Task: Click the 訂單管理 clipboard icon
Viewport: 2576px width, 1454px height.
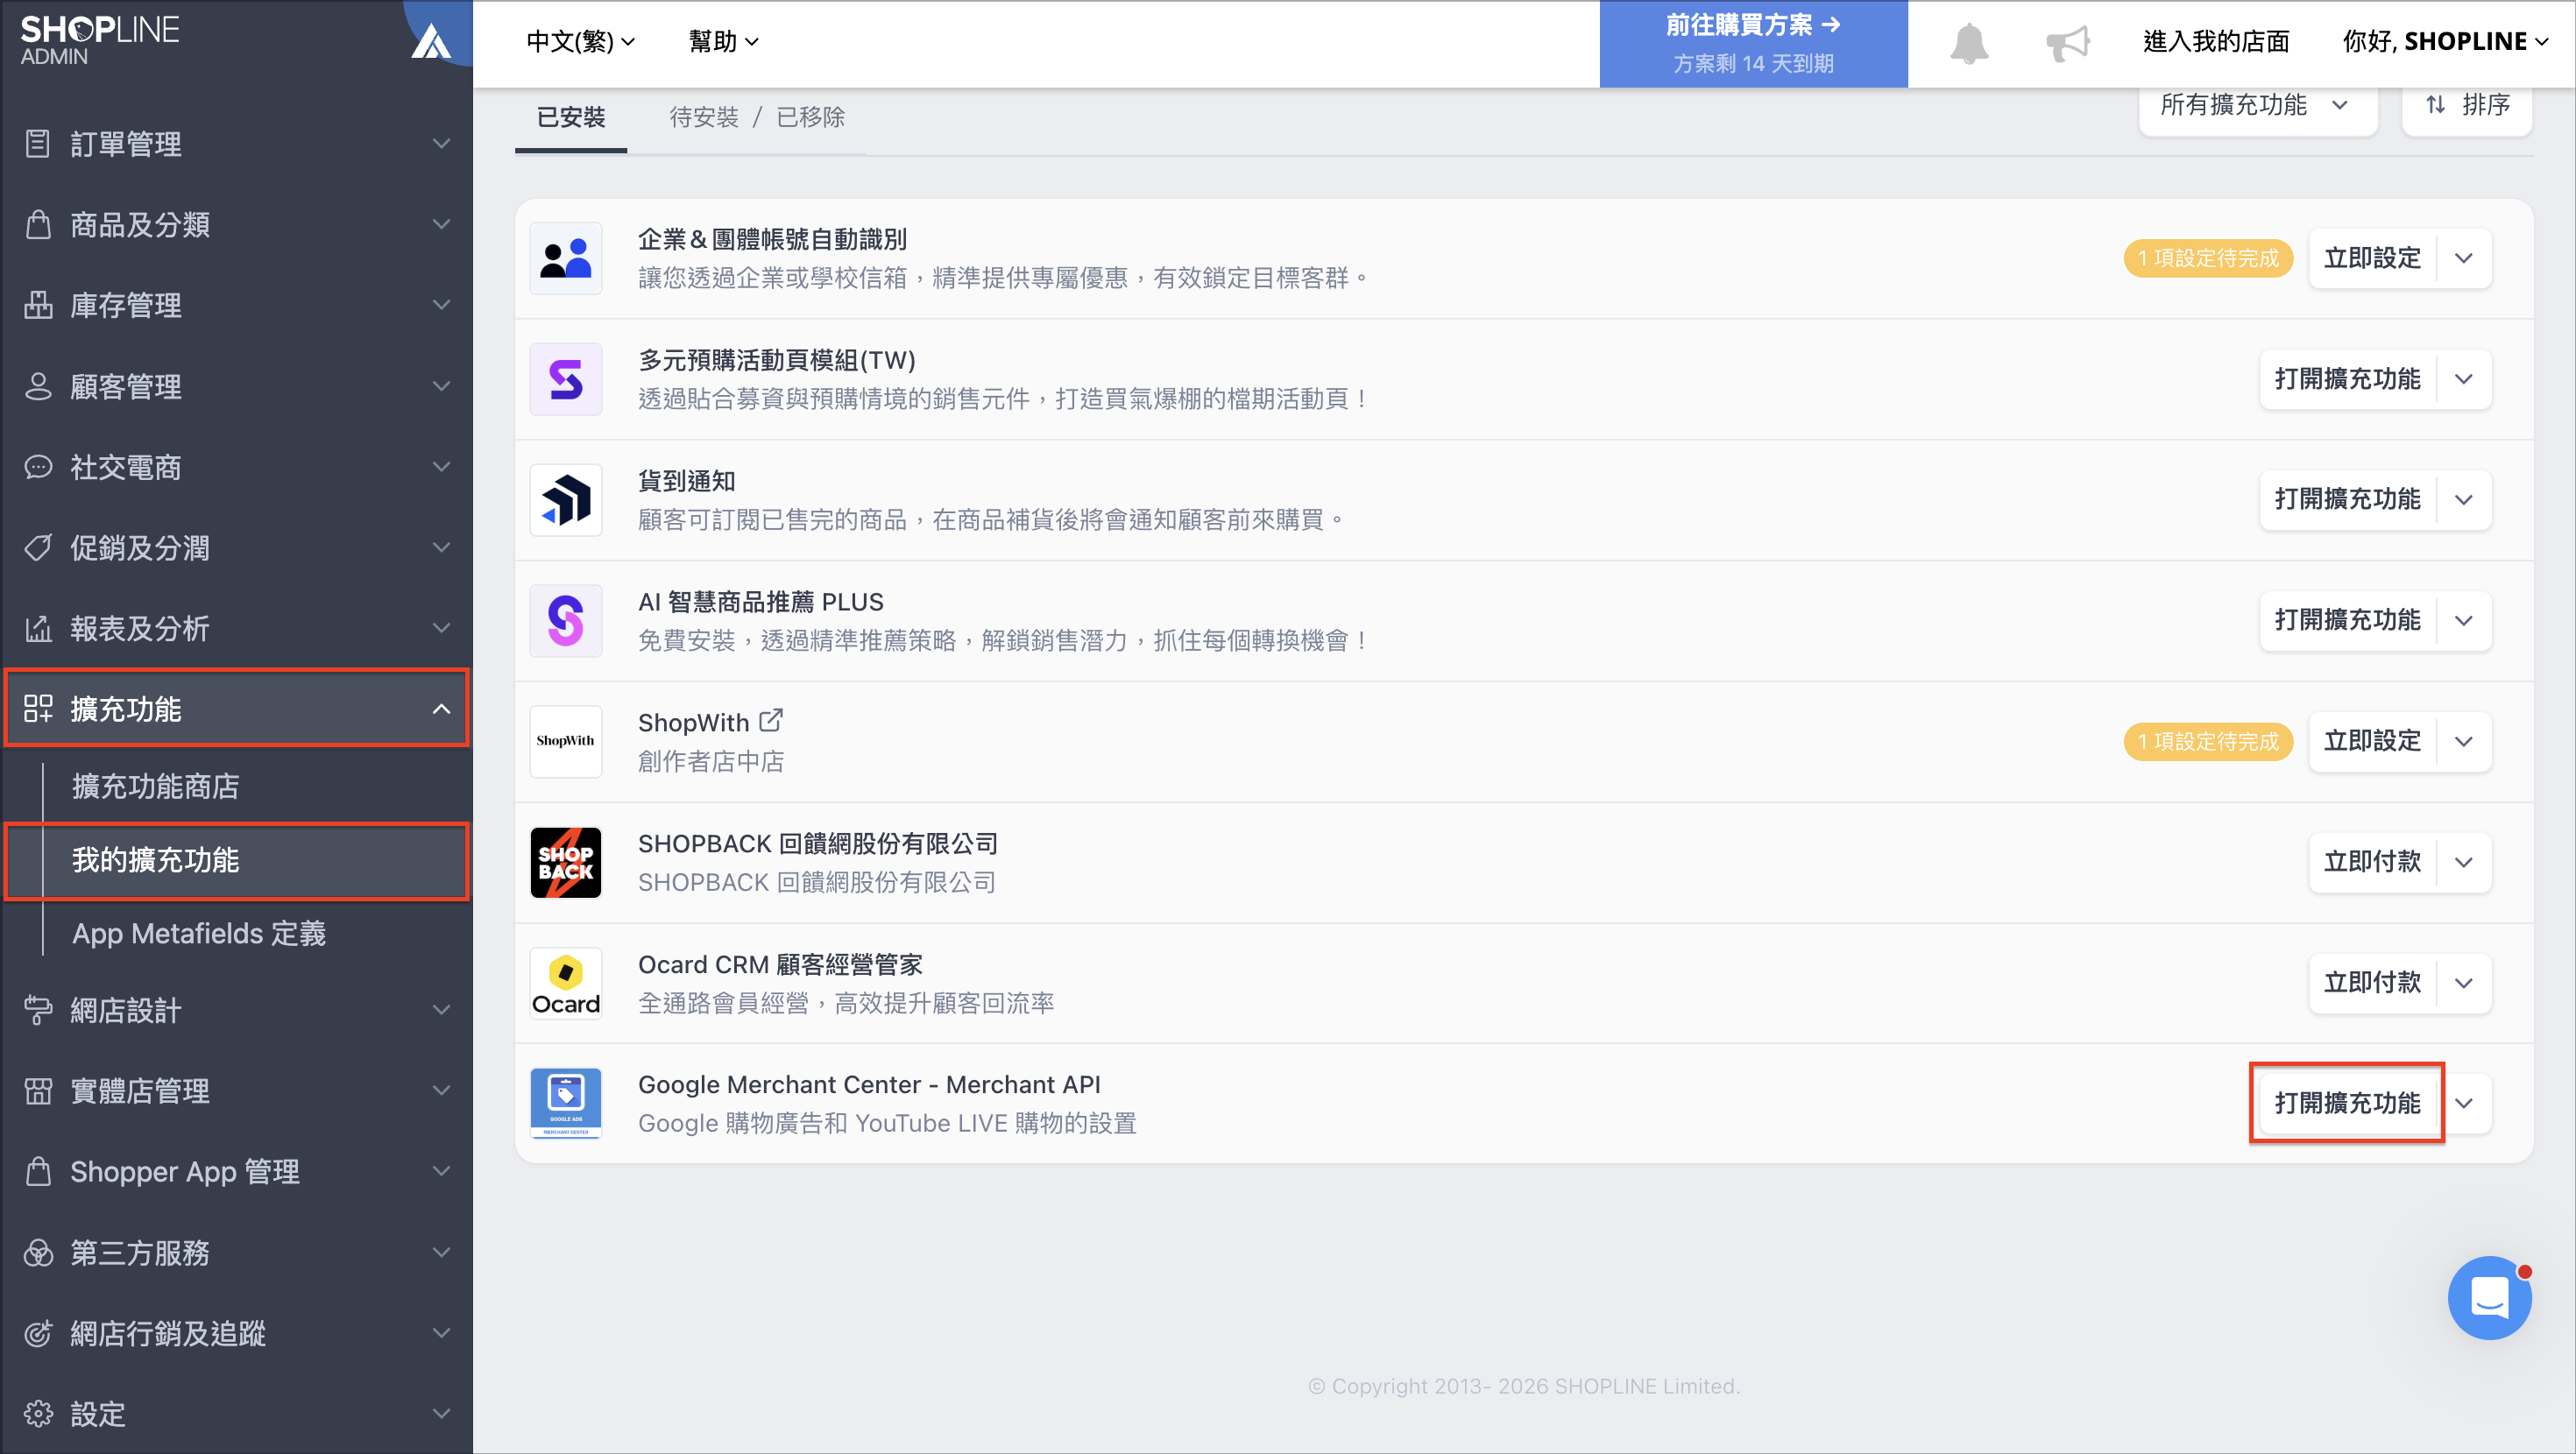Action: coord(38,144)
